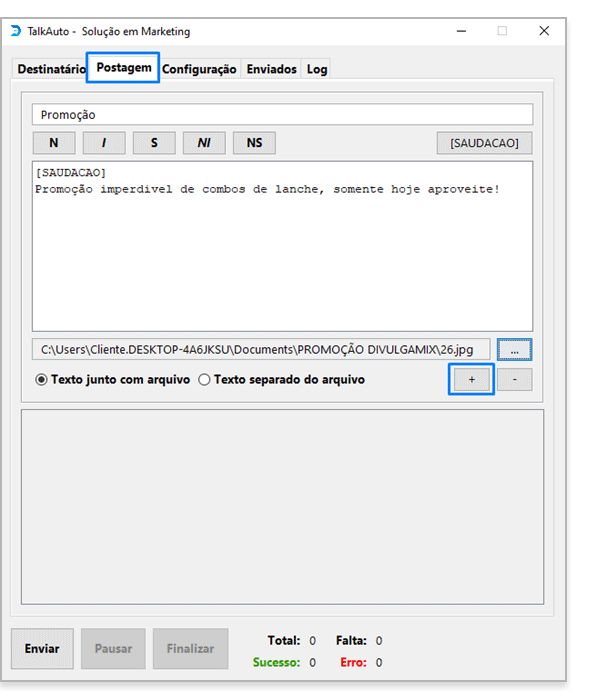
Task: Apply bold italic with NI button
Action: click(x=204, y=143)
